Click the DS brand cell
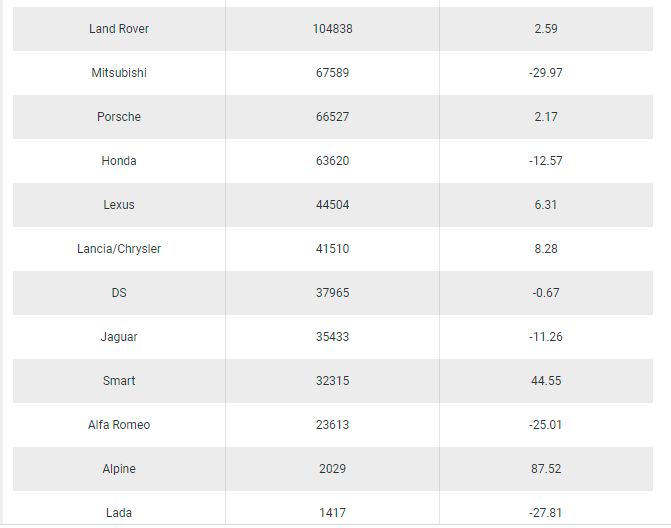 point(119,293)
